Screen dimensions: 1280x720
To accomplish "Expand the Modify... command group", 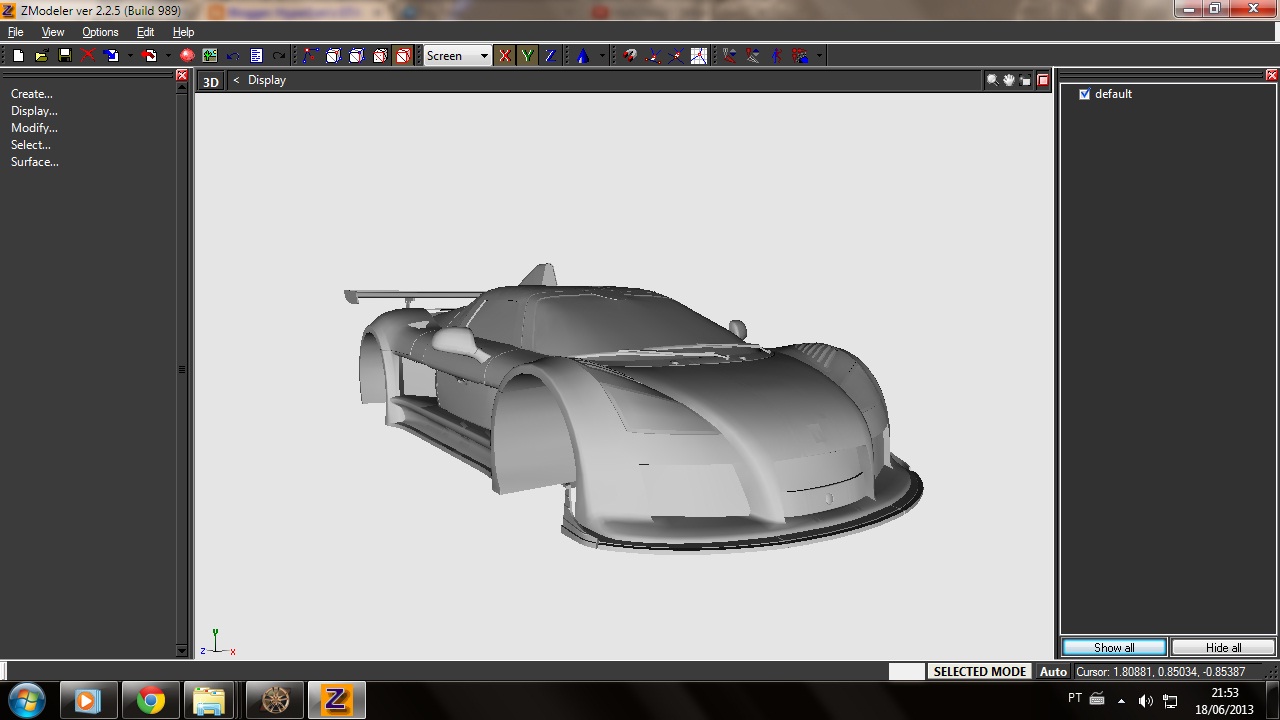I will coord(34,128).
